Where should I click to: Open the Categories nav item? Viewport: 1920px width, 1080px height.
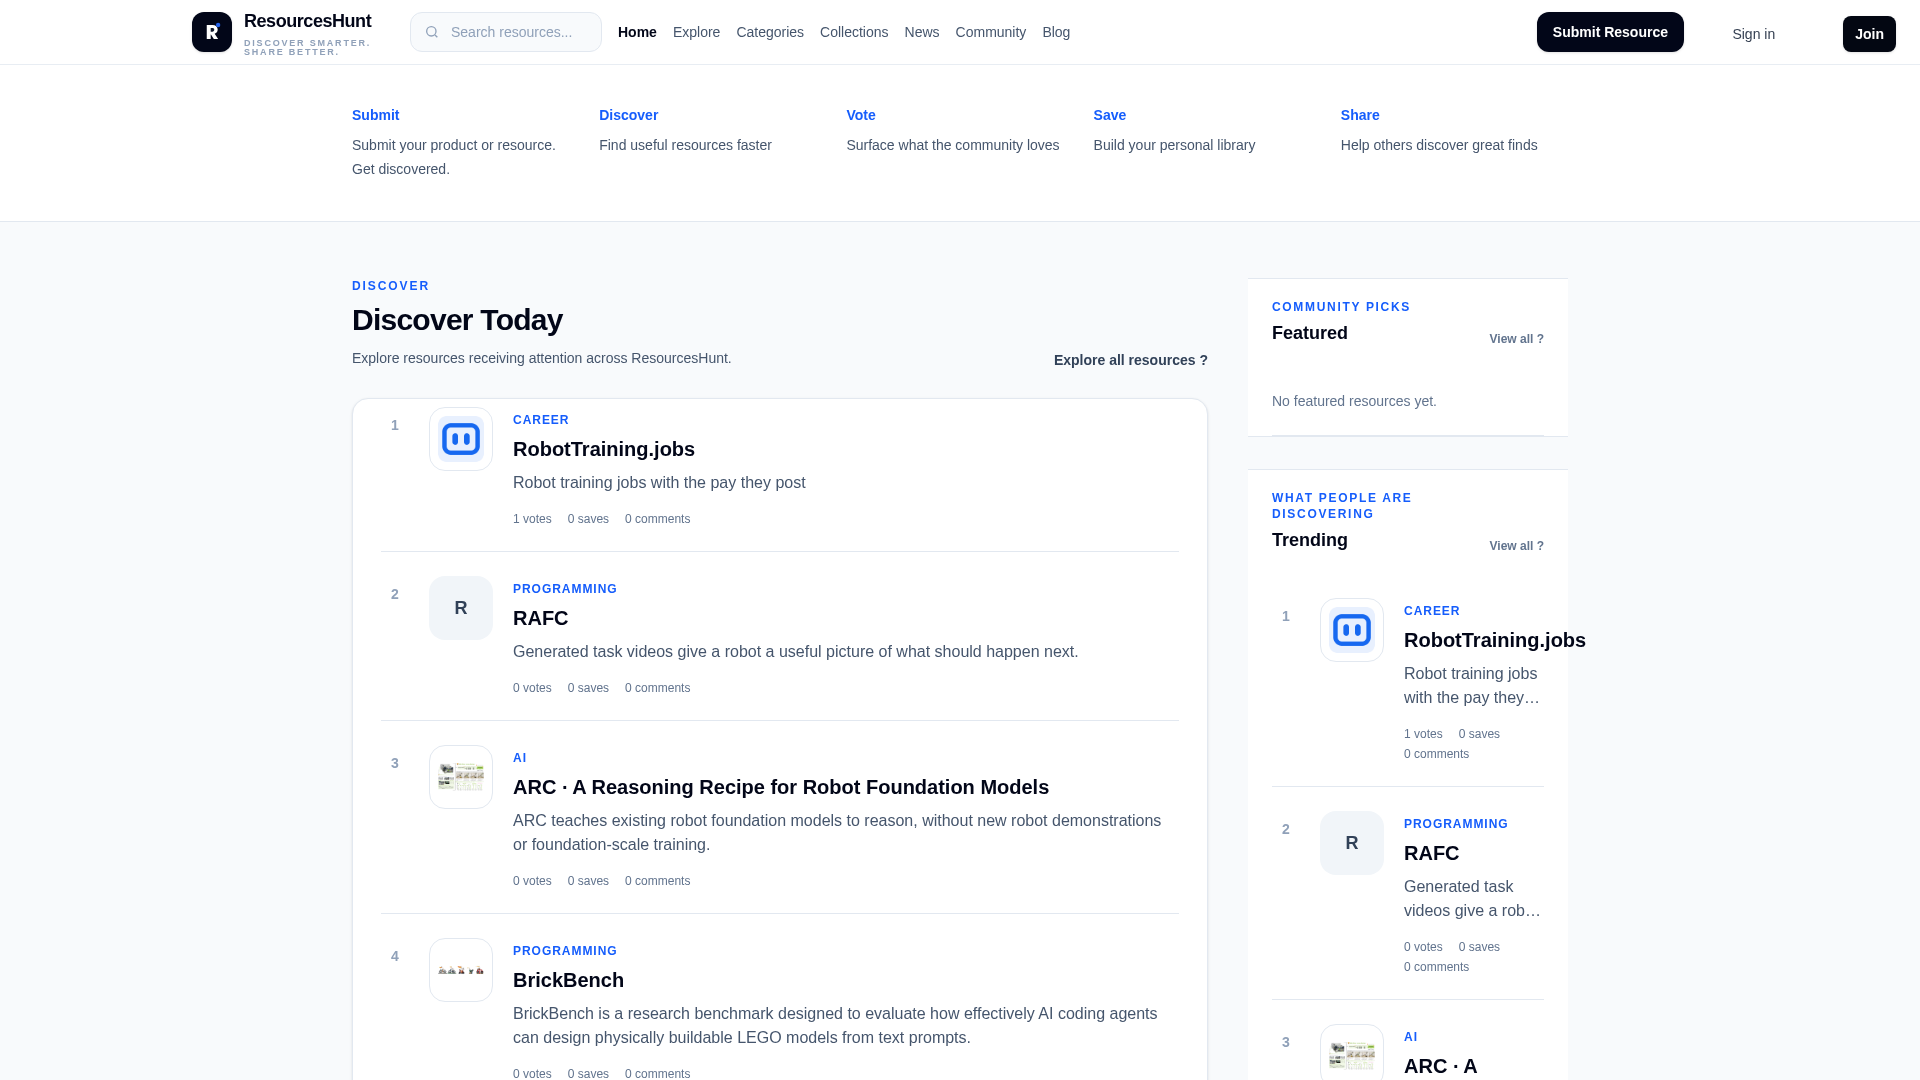[x=770, y=32]
